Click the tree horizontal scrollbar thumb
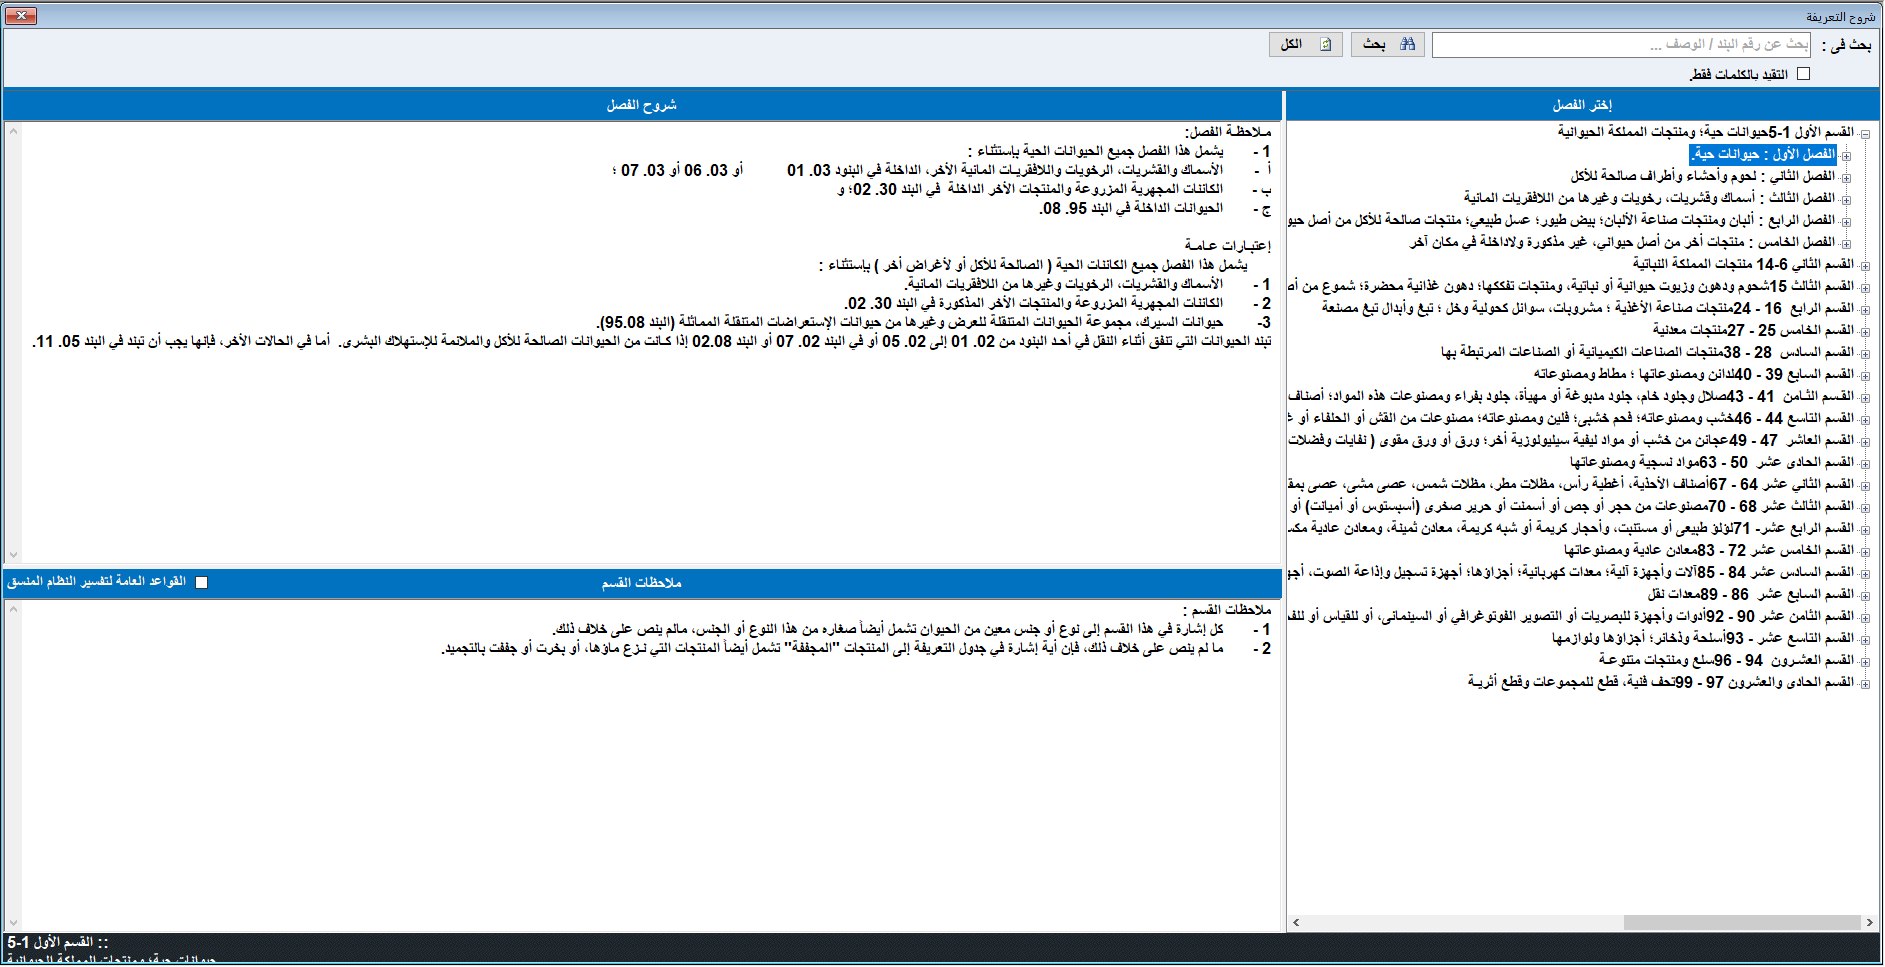The image size is (1885, 967). coord(1741,922)
